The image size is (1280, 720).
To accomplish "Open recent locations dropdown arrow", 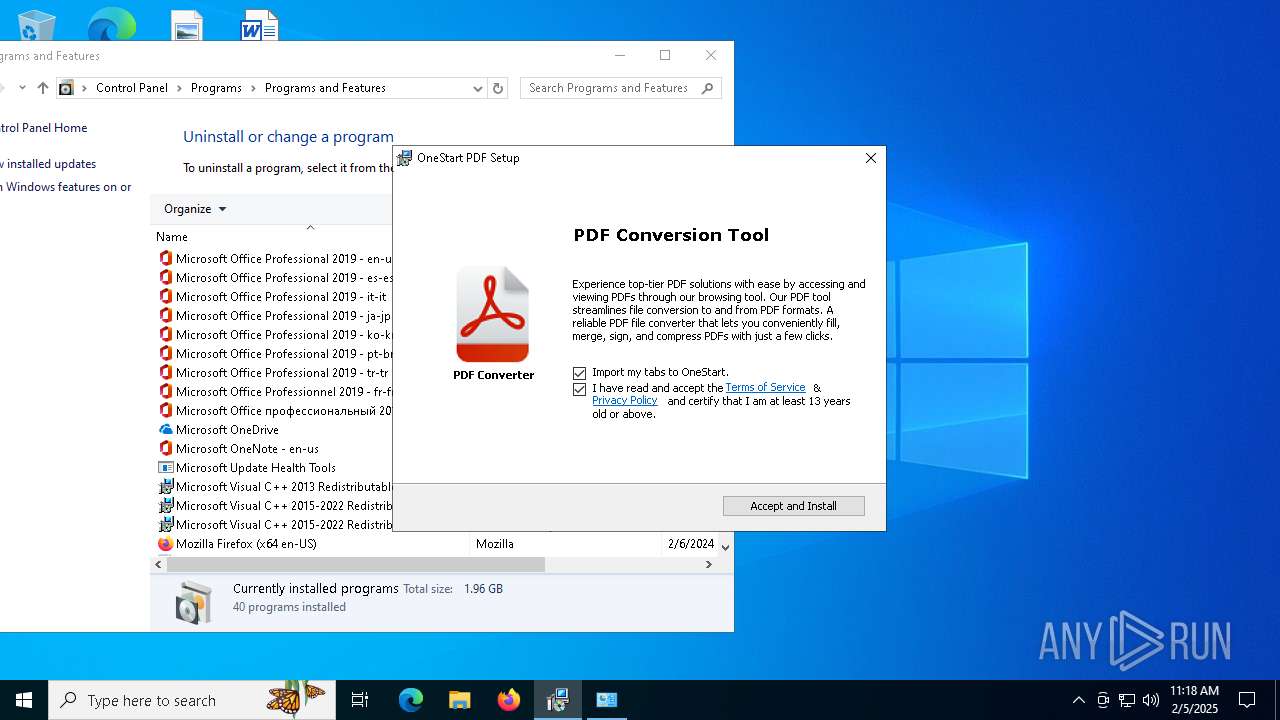I will [22, 88].
